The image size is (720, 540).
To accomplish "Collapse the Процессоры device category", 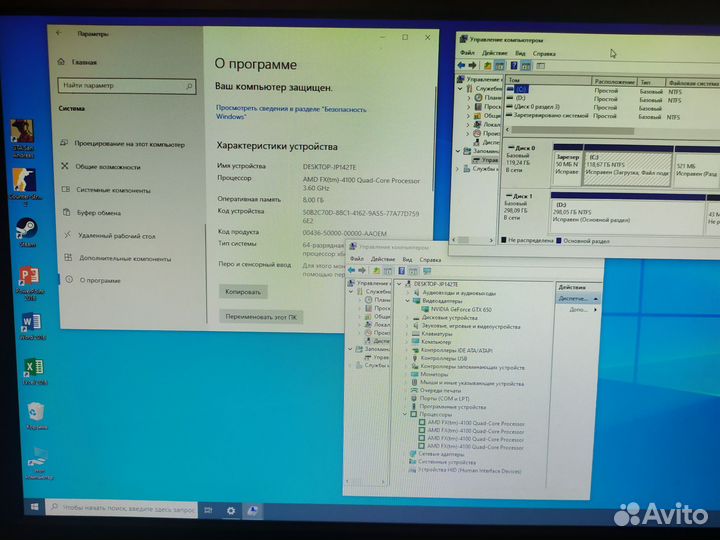I will (405, 414).
